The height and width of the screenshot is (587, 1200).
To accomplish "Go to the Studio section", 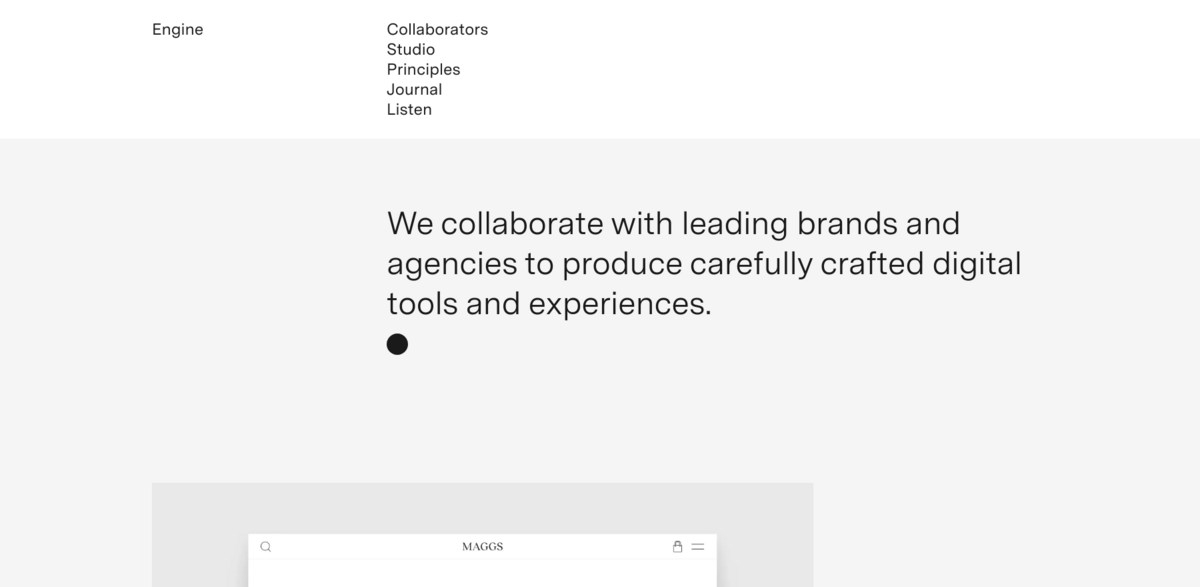I will (410, 50).
